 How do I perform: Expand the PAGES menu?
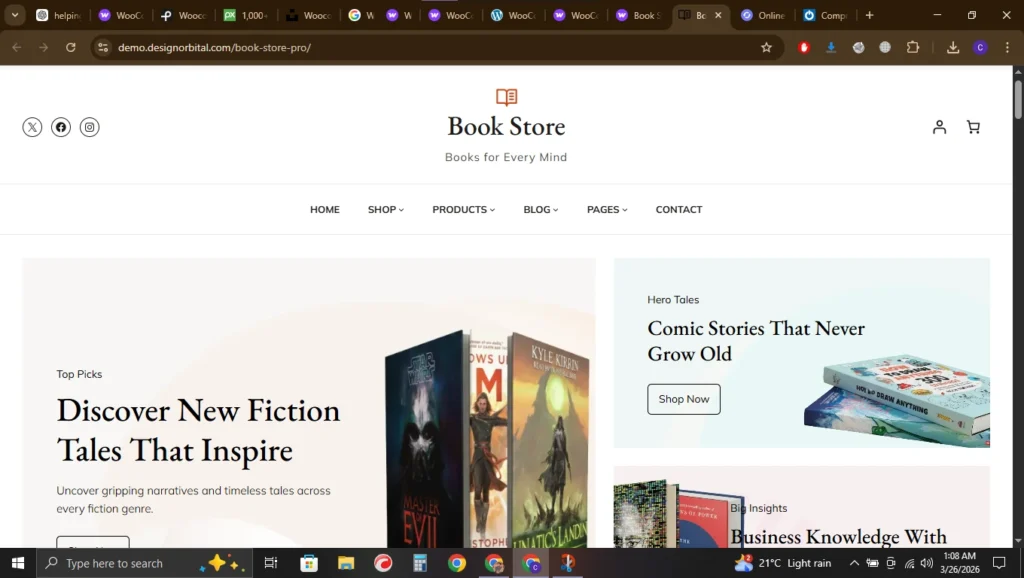tap(607, 210)
